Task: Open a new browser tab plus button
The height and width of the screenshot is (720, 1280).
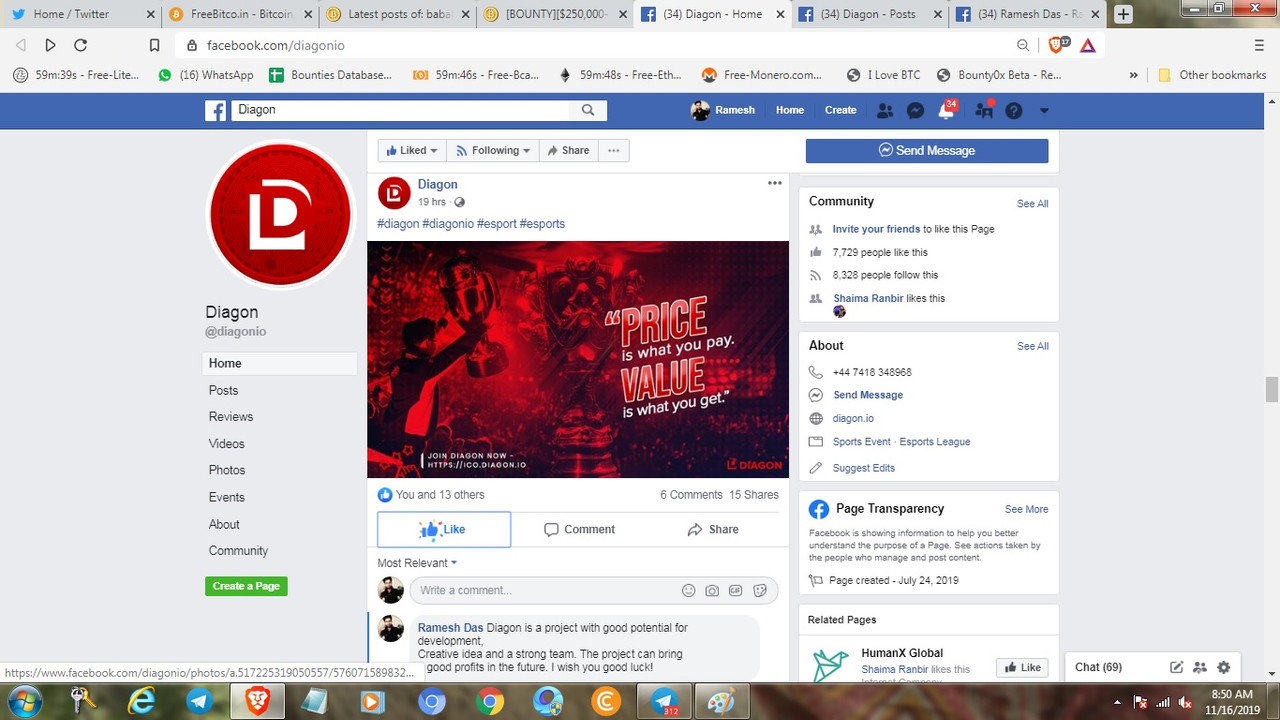Action: (x=1123, y=14)
